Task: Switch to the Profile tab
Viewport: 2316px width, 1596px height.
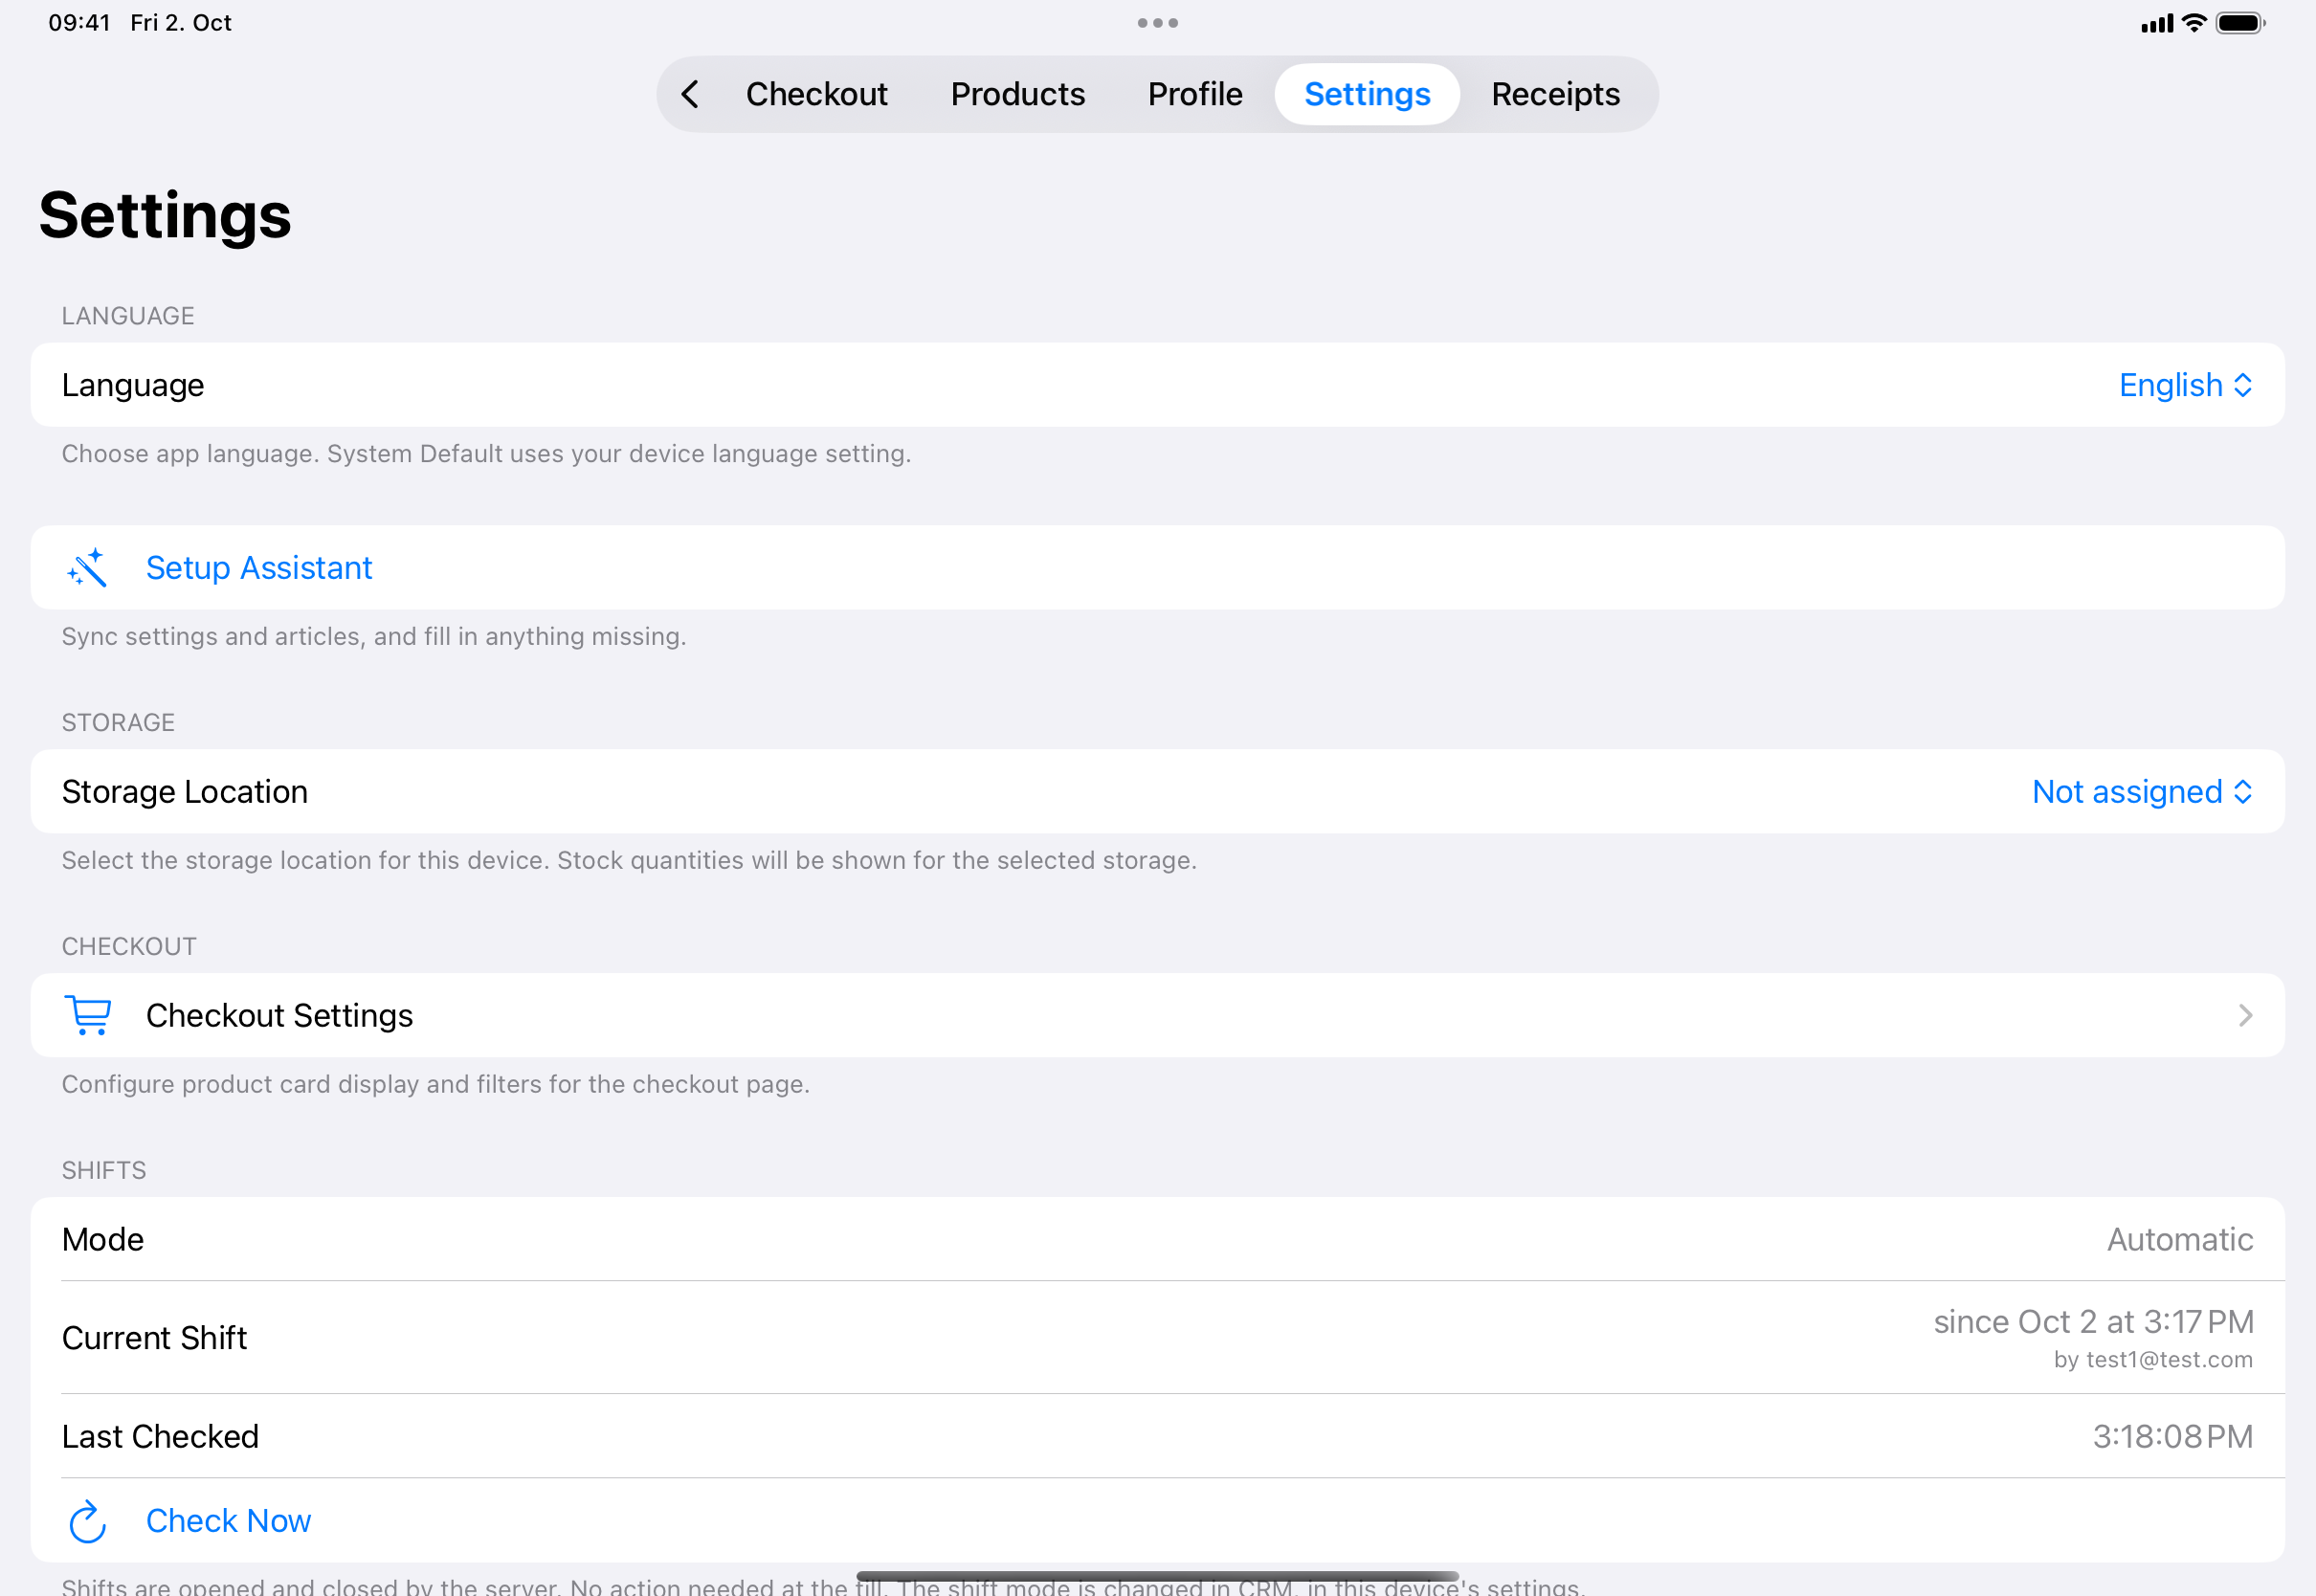Action: point(1195,94)
